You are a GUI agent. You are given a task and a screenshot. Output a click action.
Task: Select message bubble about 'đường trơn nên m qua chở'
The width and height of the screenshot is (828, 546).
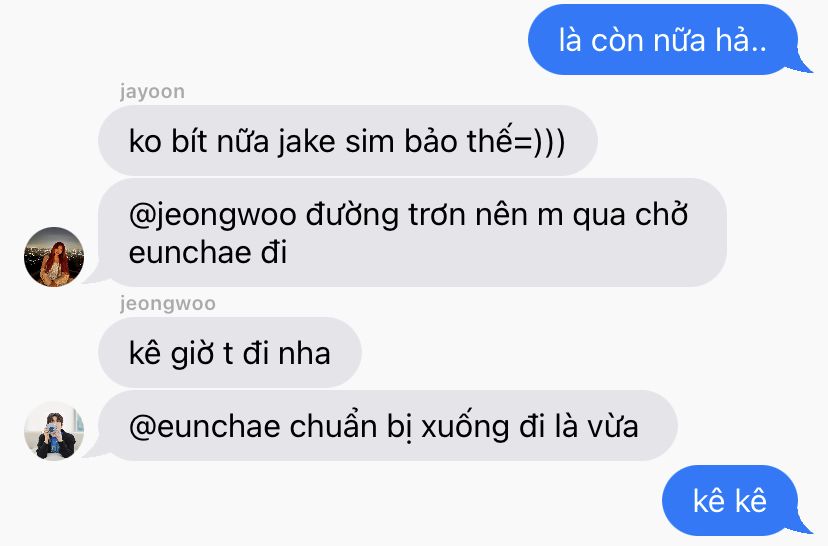coord(412,233)
